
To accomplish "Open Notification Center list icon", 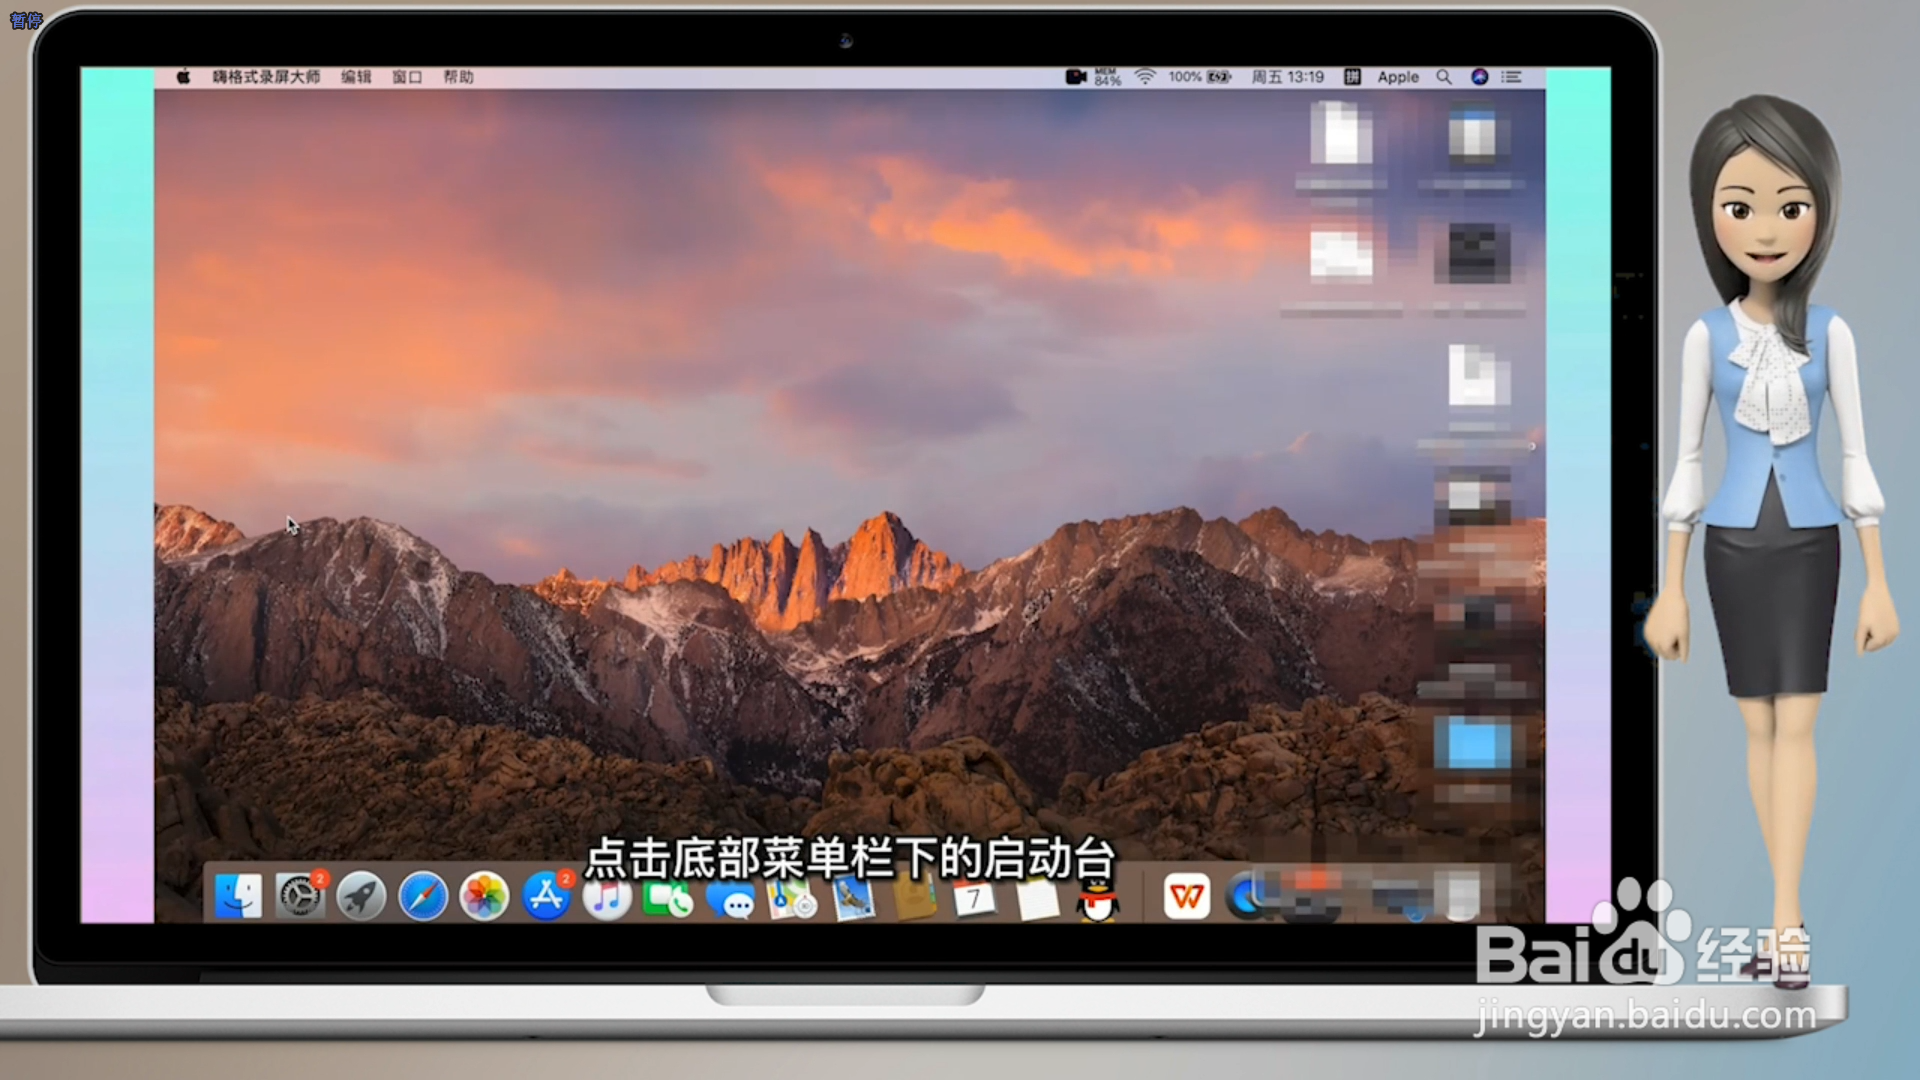I will point(1511,77).
